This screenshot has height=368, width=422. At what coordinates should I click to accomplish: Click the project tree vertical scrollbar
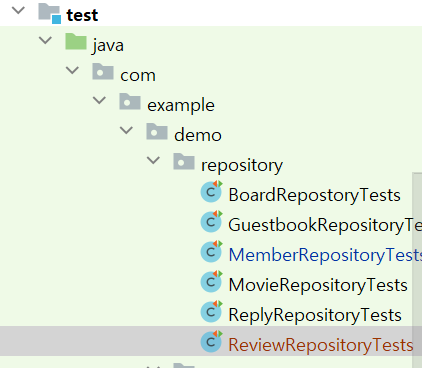417,270
